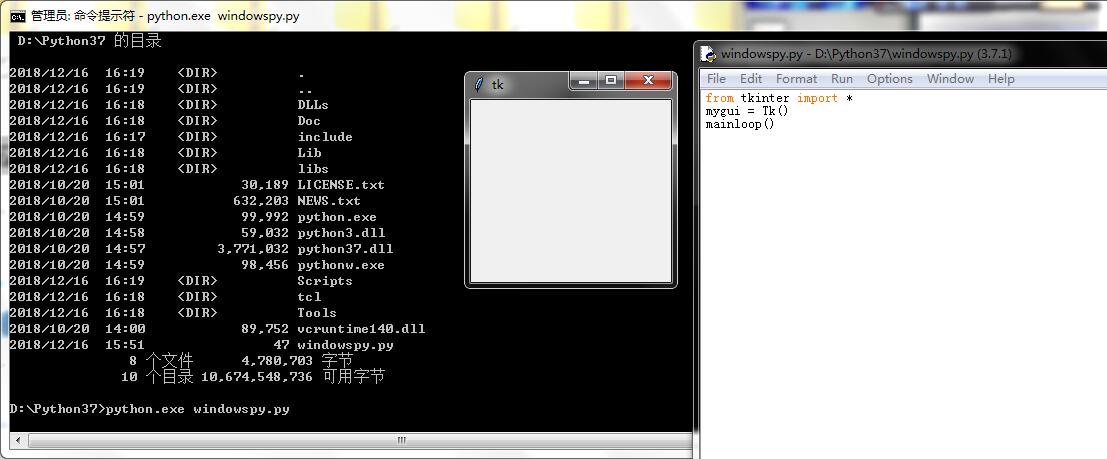Click the console horizontal scrollbar left arrow

click(x=18, y=441)
